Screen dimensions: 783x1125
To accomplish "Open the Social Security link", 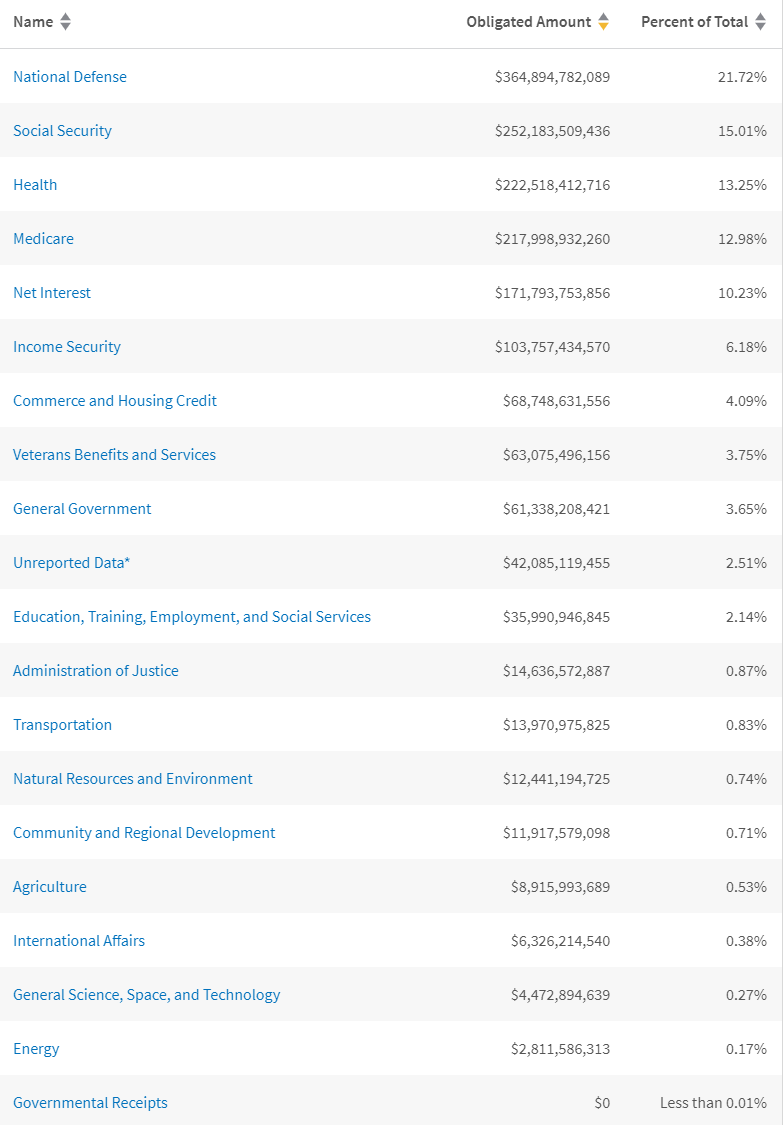I will 62,131.
